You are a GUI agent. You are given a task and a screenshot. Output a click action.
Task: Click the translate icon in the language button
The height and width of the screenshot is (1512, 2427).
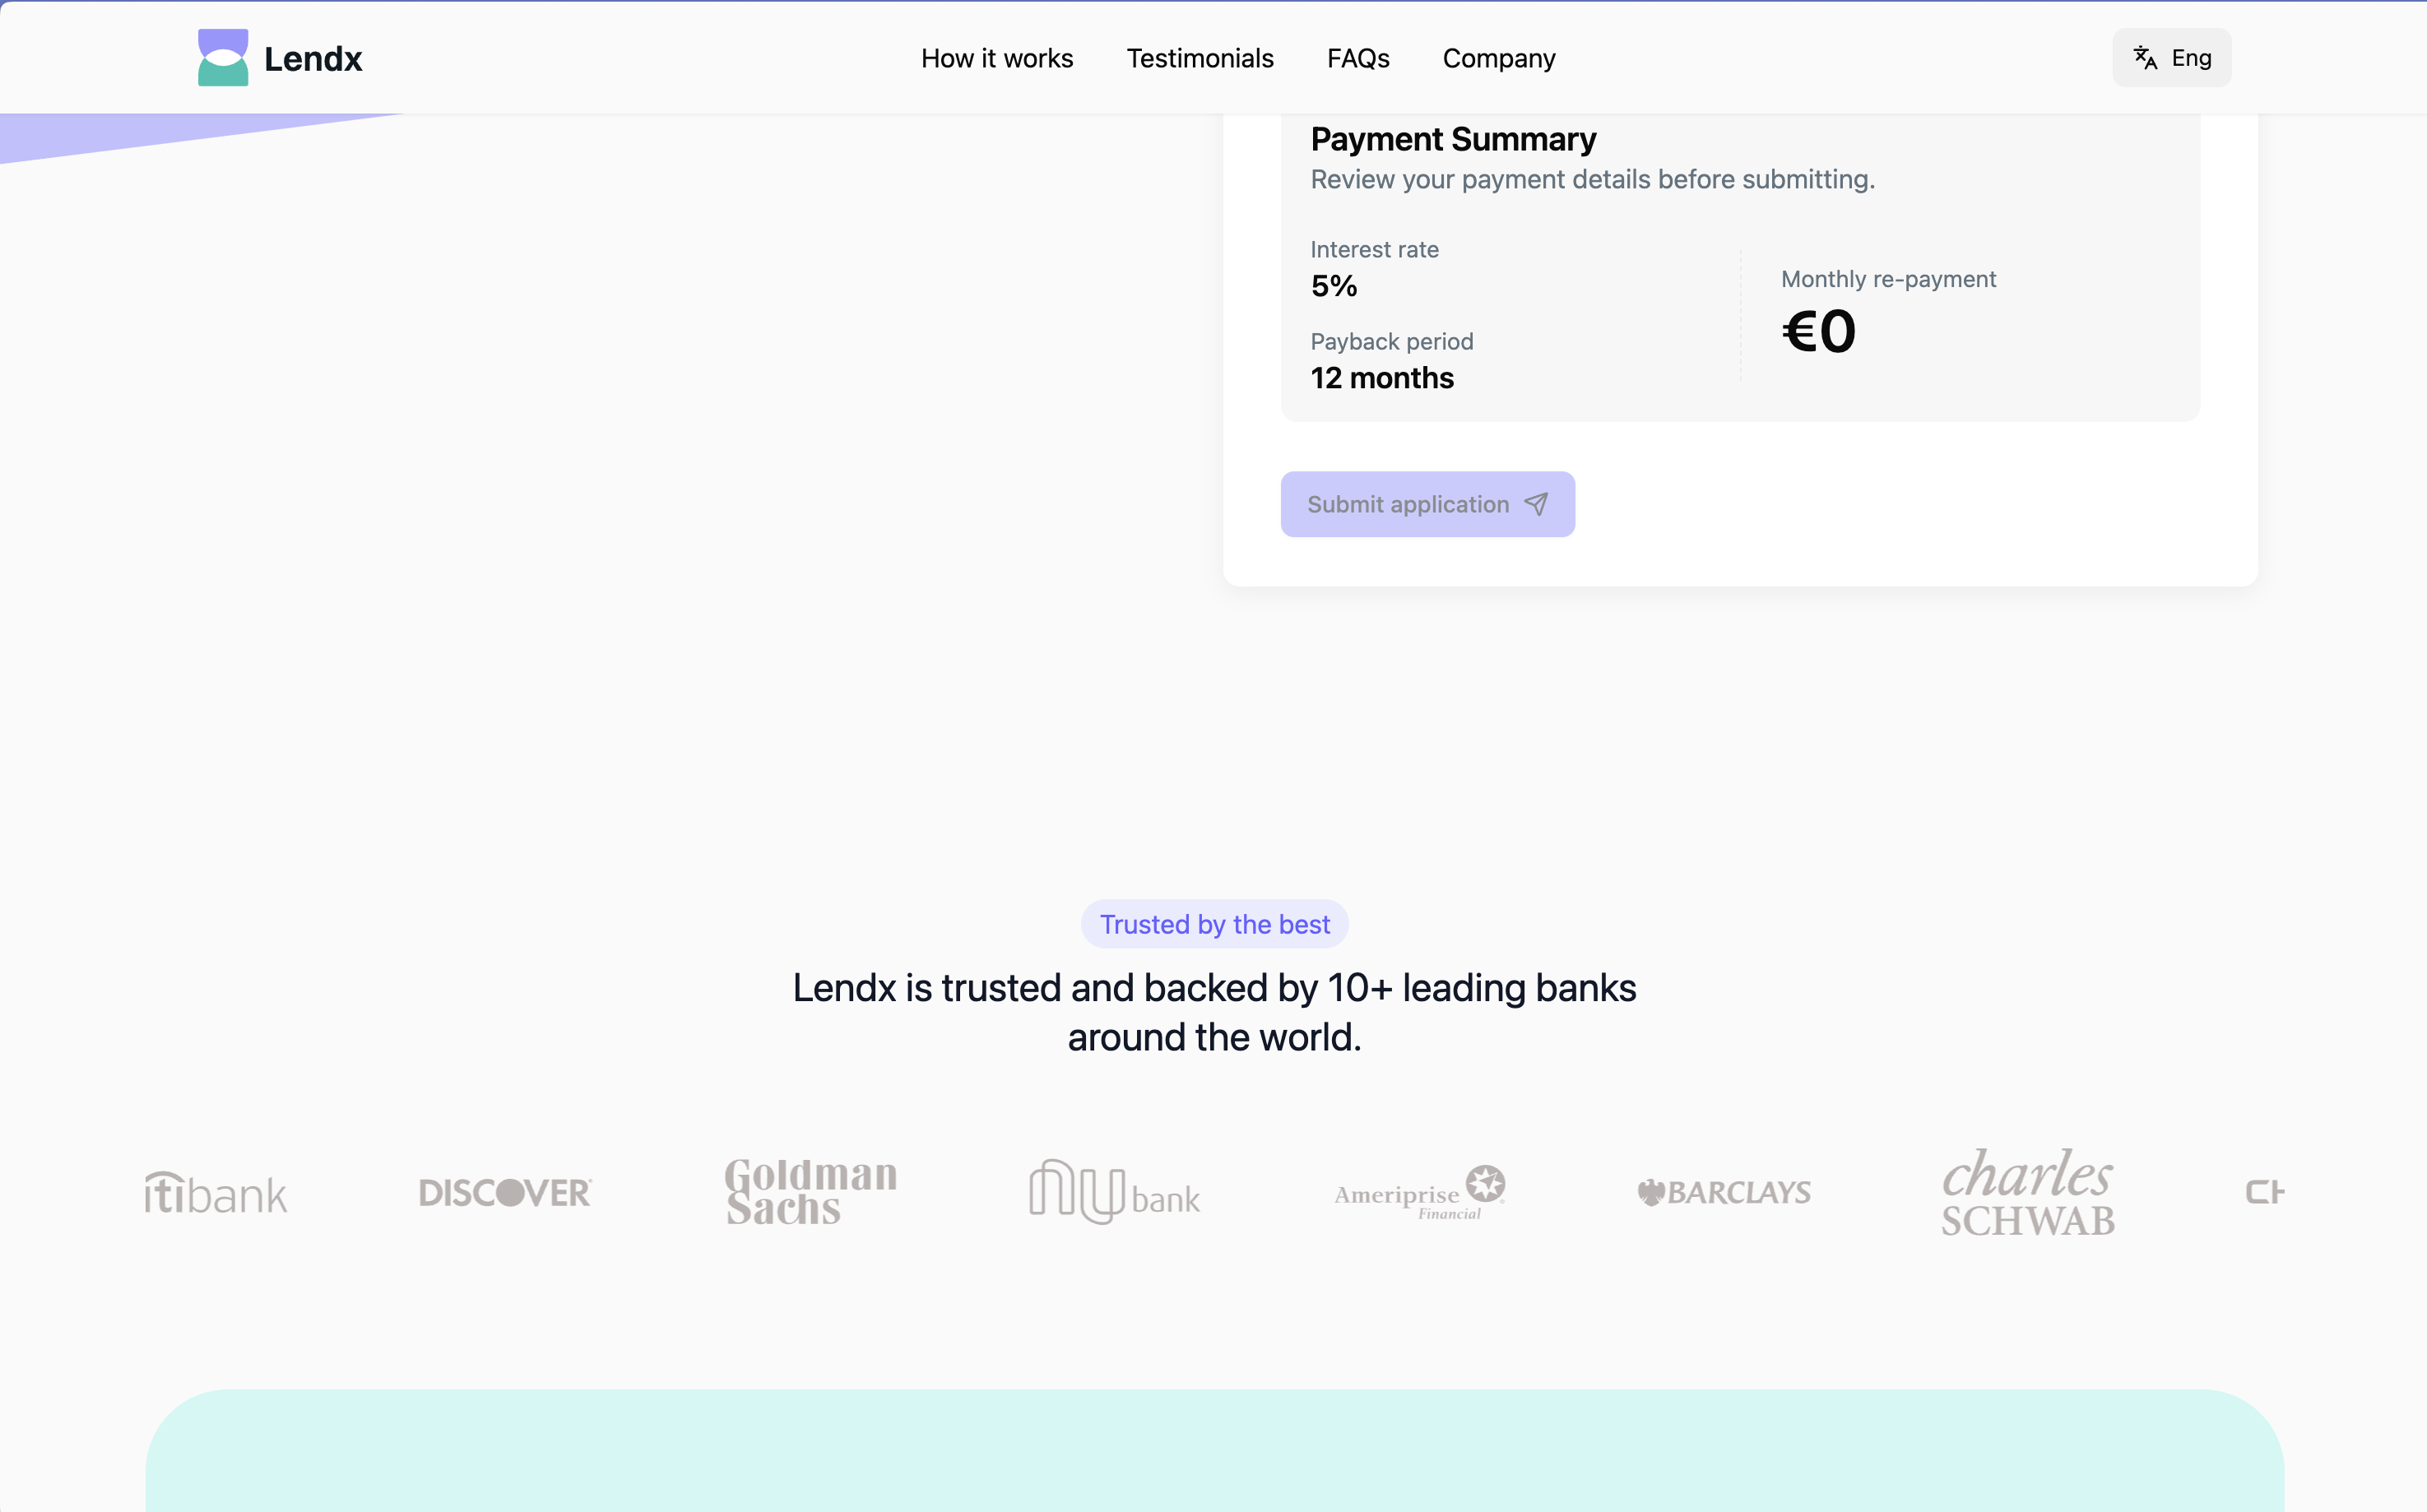point(2145,57)
